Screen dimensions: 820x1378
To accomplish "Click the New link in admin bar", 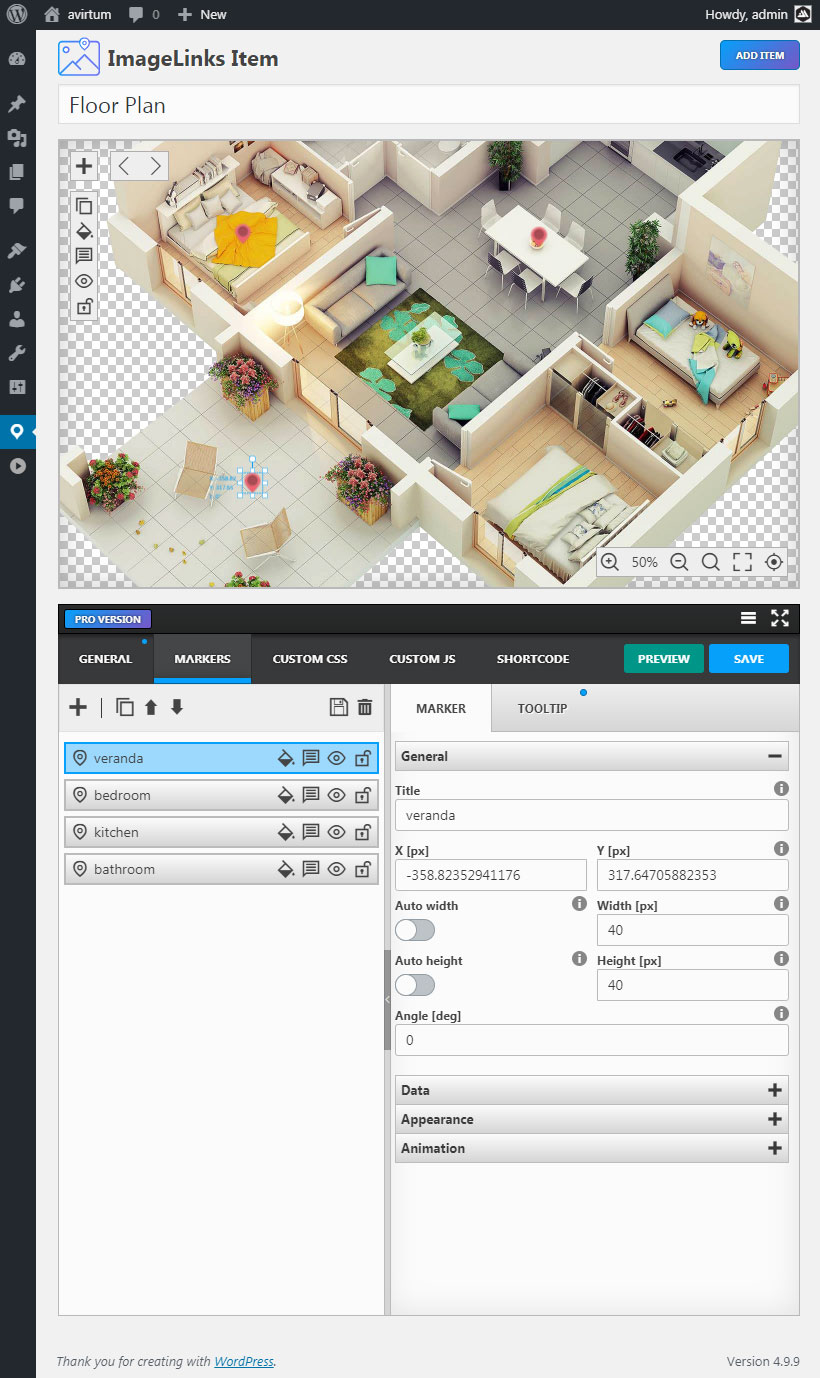I will [x=202, y=14].
